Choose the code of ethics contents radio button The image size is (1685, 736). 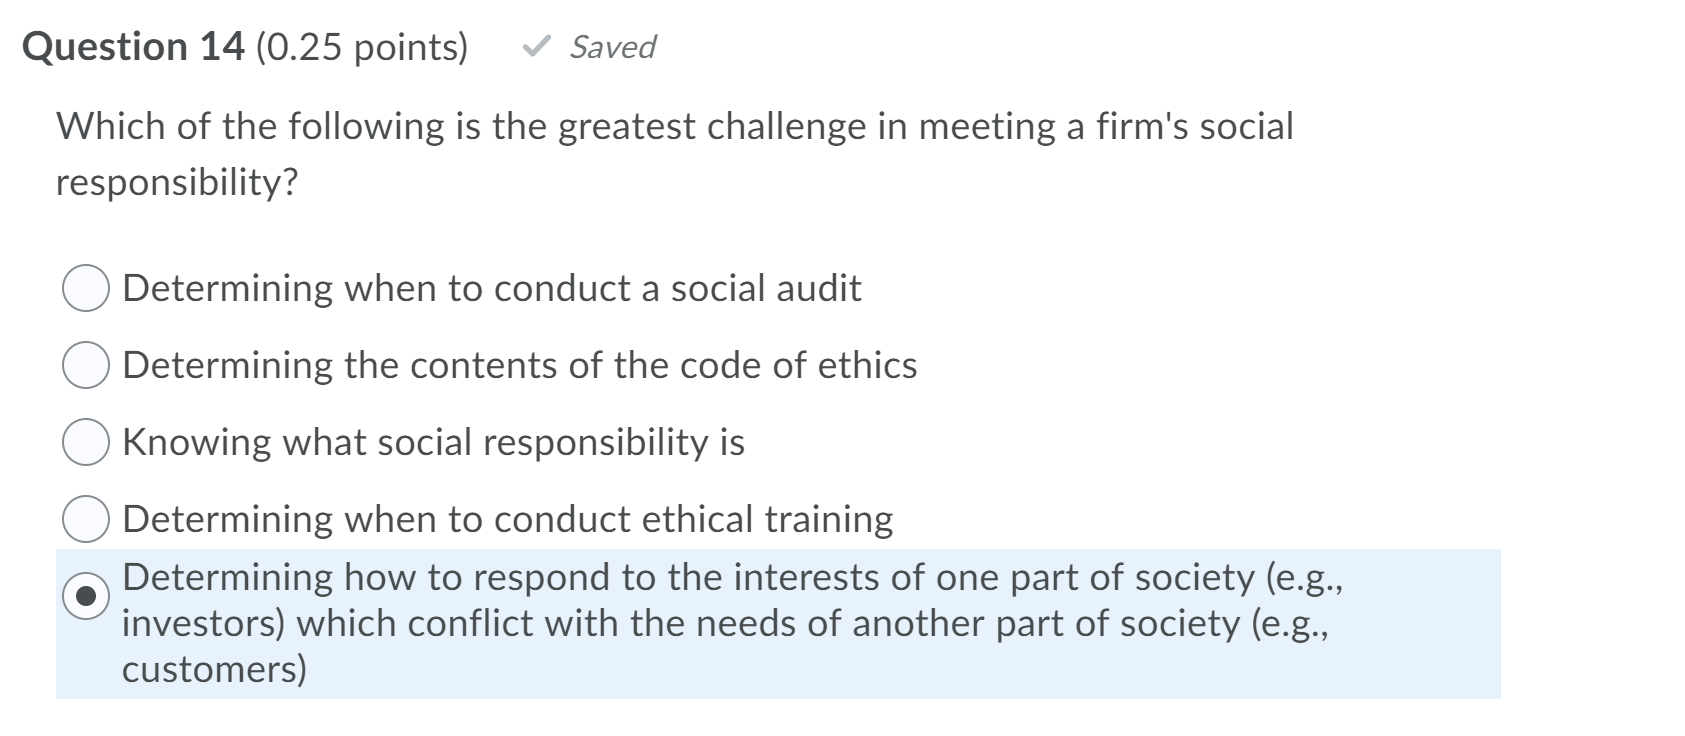[86, 366]
